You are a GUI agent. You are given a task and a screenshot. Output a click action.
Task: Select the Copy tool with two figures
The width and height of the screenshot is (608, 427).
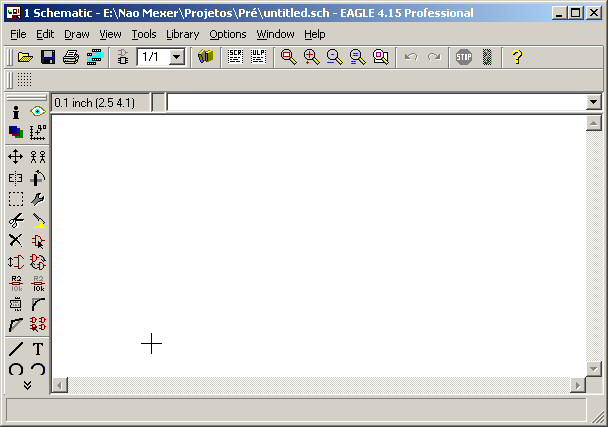[x=38, y=157]
